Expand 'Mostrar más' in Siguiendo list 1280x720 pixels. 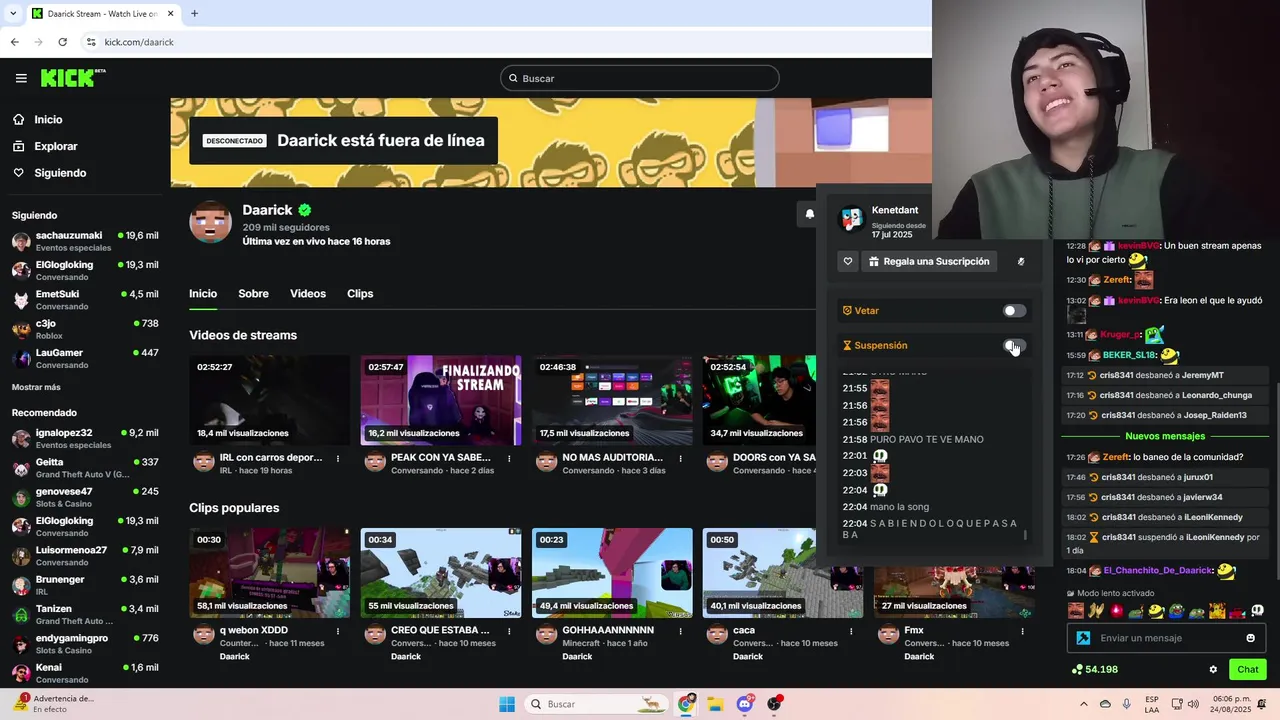(x=36, y=387)
